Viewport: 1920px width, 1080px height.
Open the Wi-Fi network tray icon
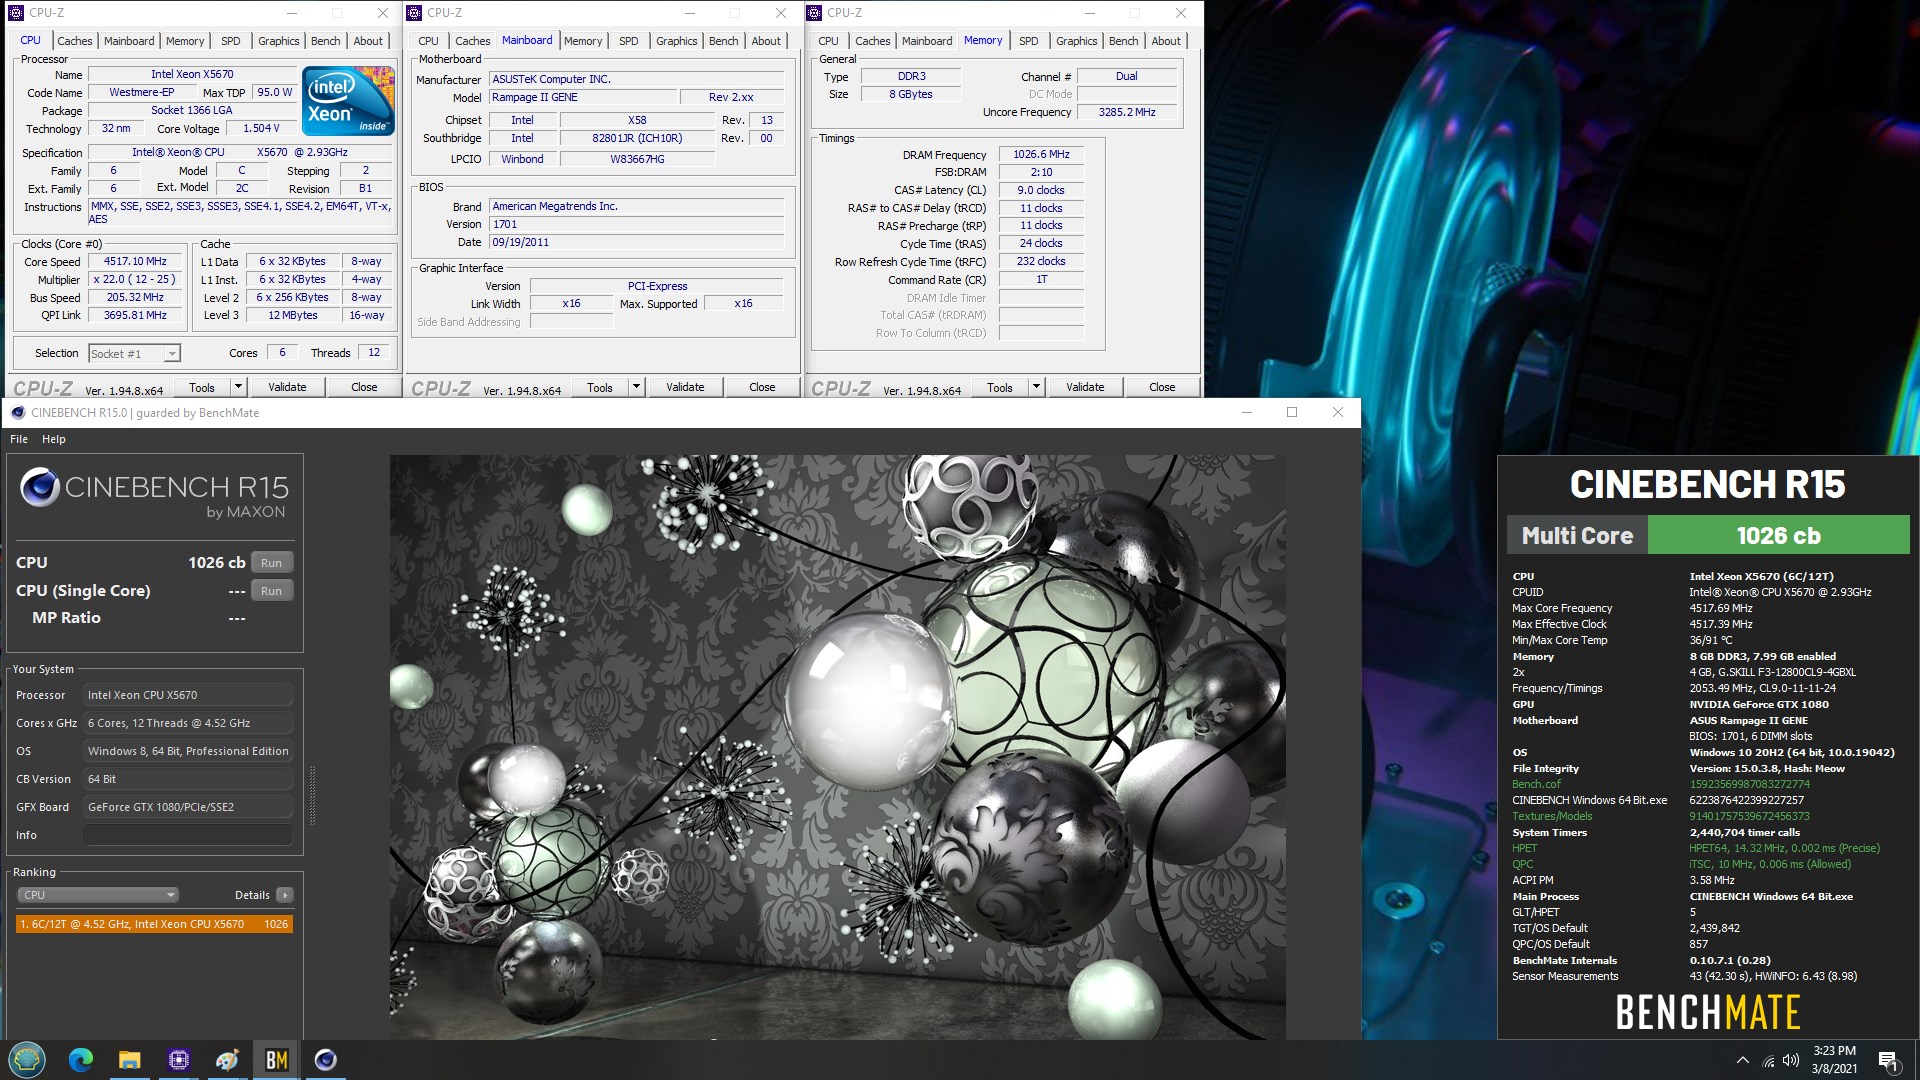1768,1061
